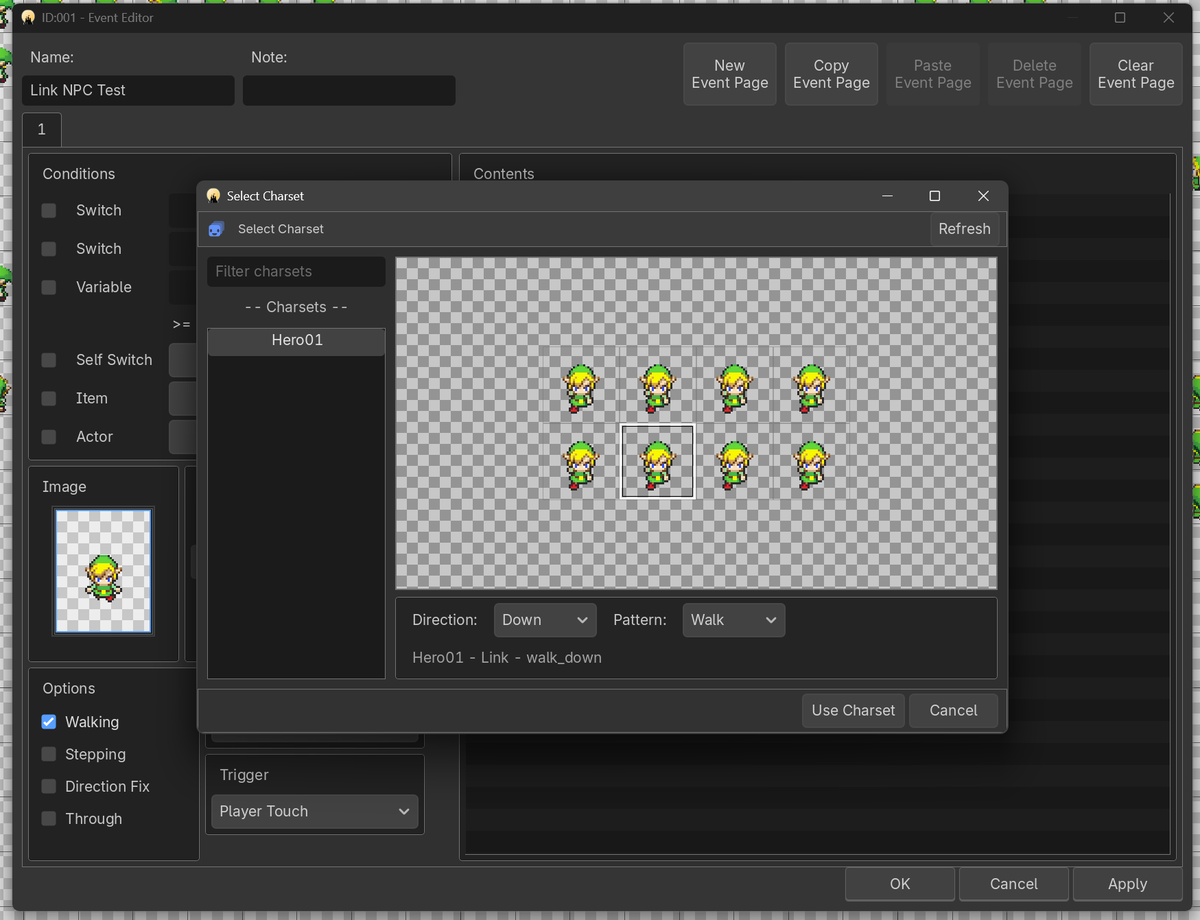Switch to event page tab 1
This screenshot has width=1200, height=920.
tap(41, 130)
